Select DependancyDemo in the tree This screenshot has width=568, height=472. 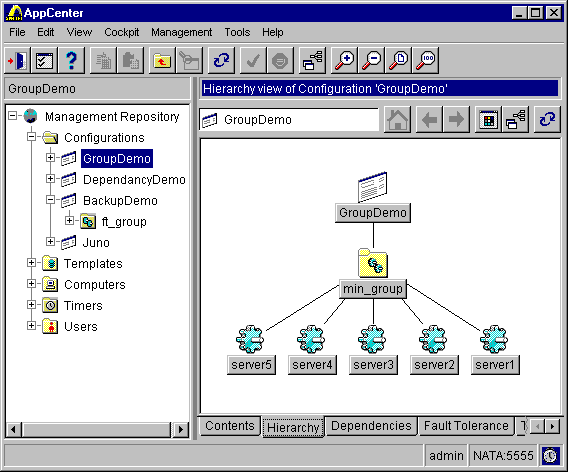click(134, 180)
